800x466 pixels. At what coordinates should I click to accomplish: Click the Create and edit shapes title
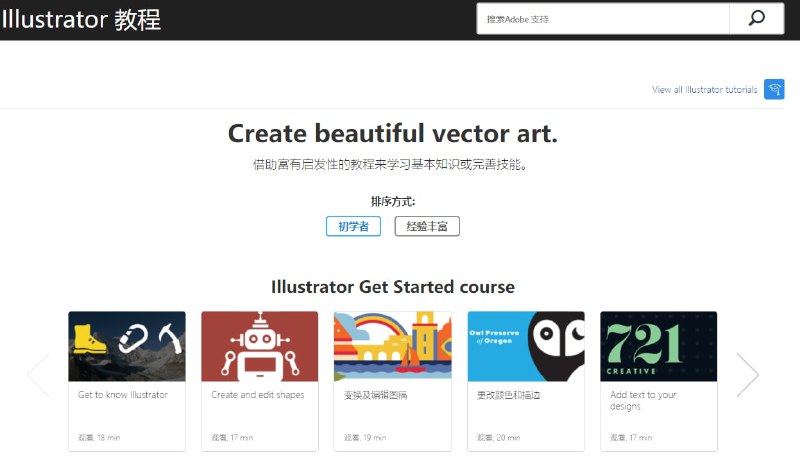pos(258,395)
